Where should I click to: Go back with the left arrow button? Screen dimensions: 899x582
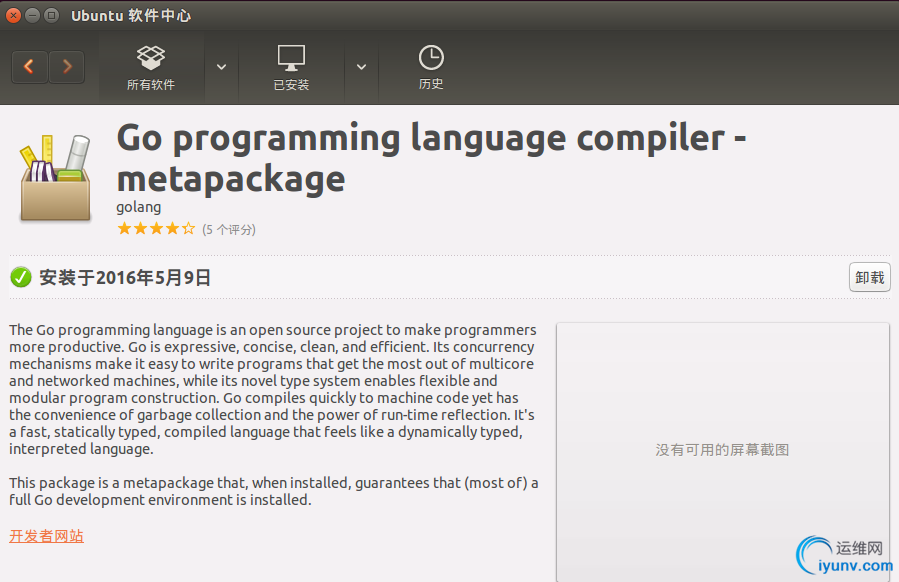[x=29, y=67]
